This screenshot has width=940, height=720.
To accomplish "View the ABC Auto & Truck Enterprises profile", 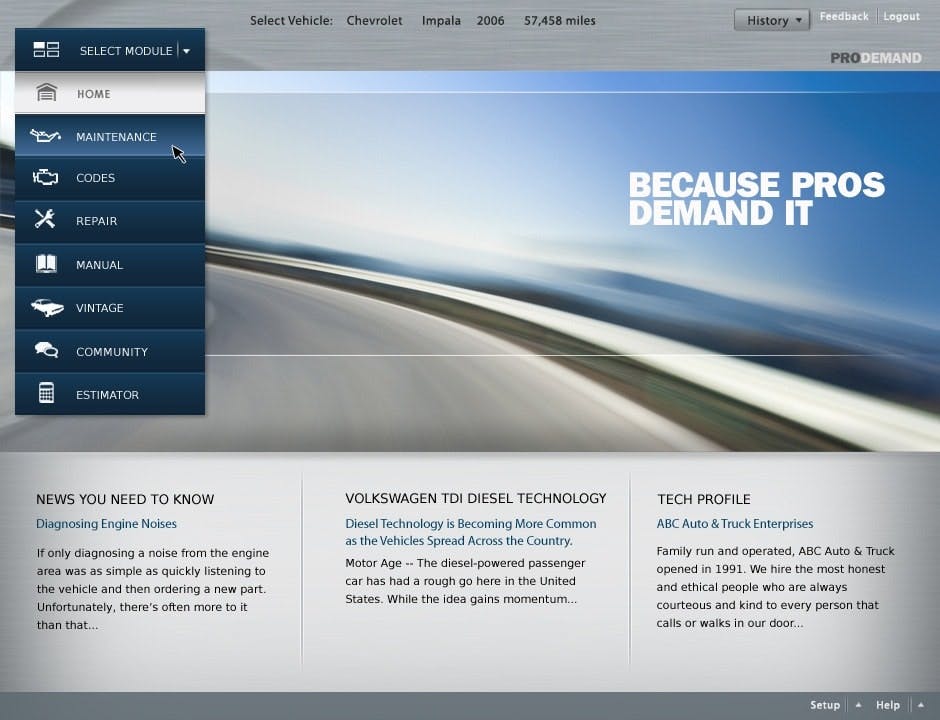I will tap(734, 523).
